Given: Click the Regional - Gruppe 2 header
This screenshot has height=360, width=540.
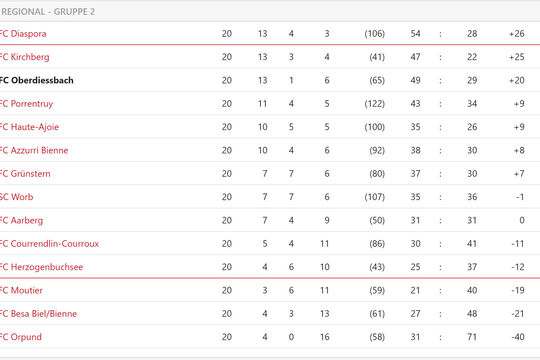Looking at the screenshot, I should pyautogui.click(x=48, y=12).
